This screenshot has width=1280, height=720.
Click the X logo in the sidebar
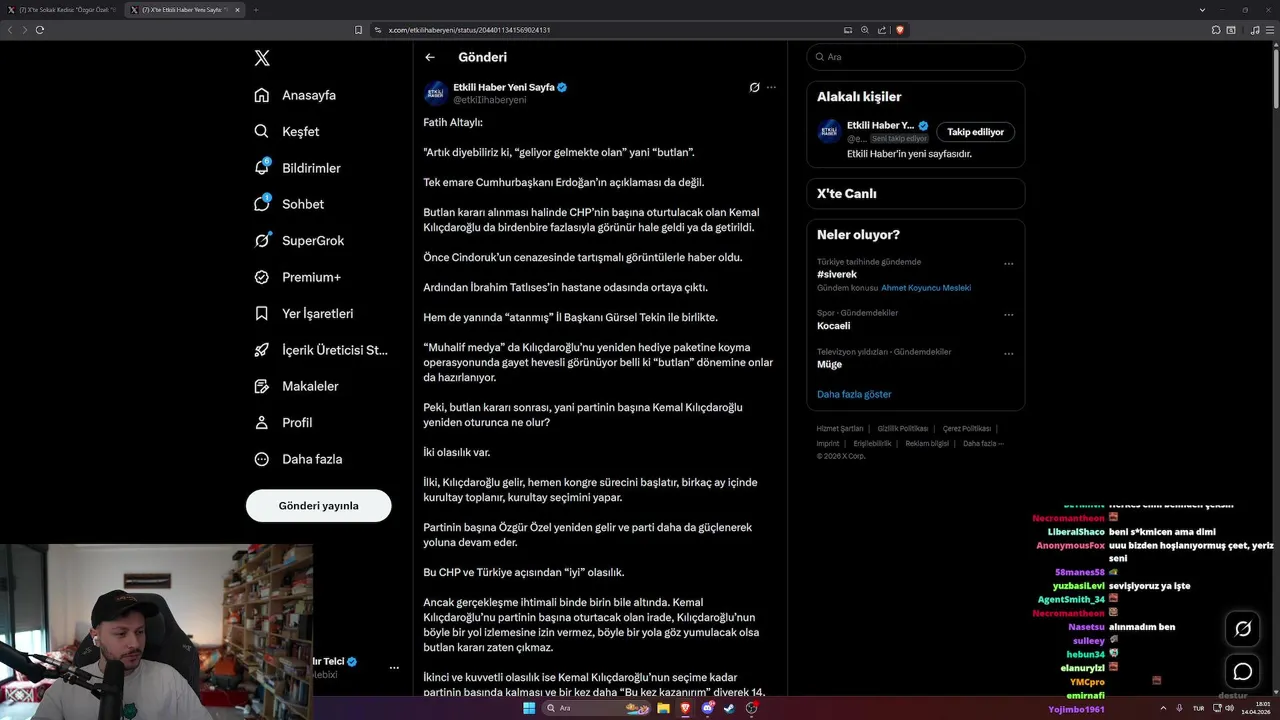tap(262, 58)
